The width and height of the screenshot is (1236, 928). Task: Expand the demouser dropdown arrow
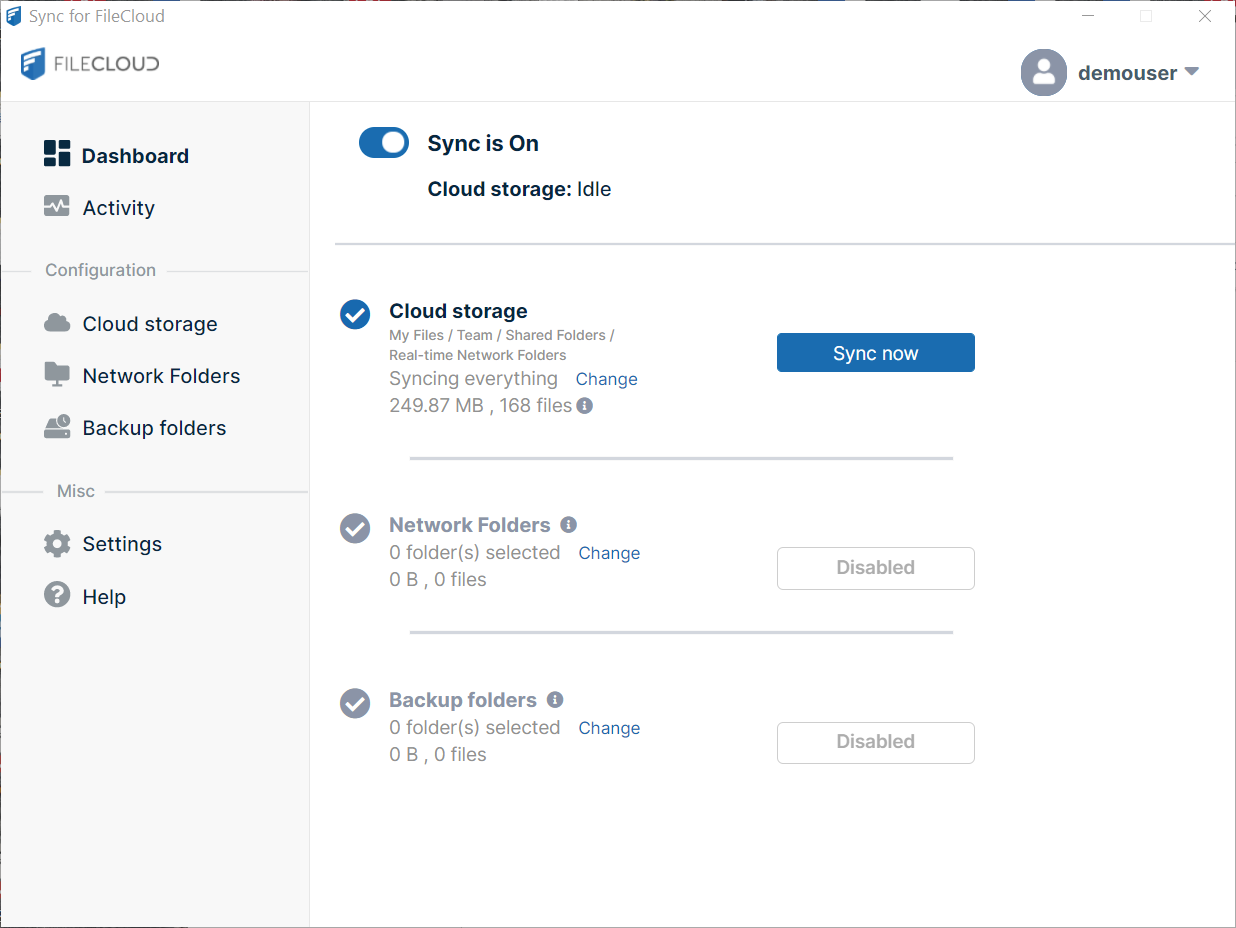point(1191,72)
